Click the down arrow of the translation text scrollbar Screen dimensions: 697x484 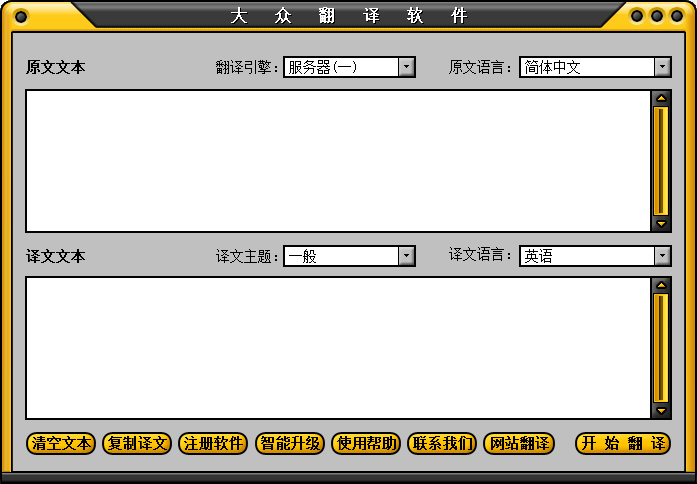[661, 411]
